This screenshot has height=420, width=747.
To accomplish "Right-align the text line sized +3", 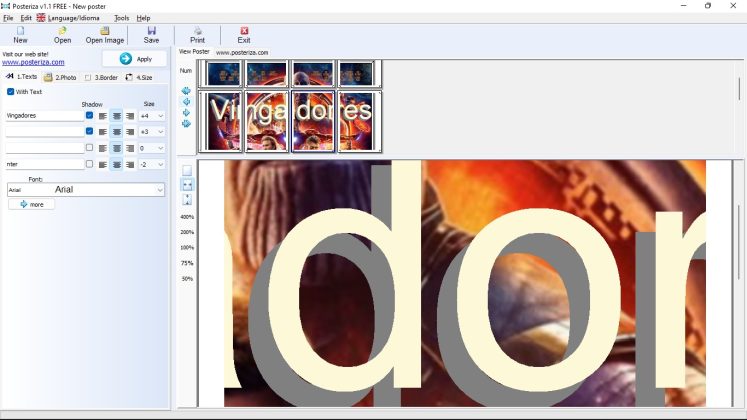I will pyautogui.click(x=130, y=132).
